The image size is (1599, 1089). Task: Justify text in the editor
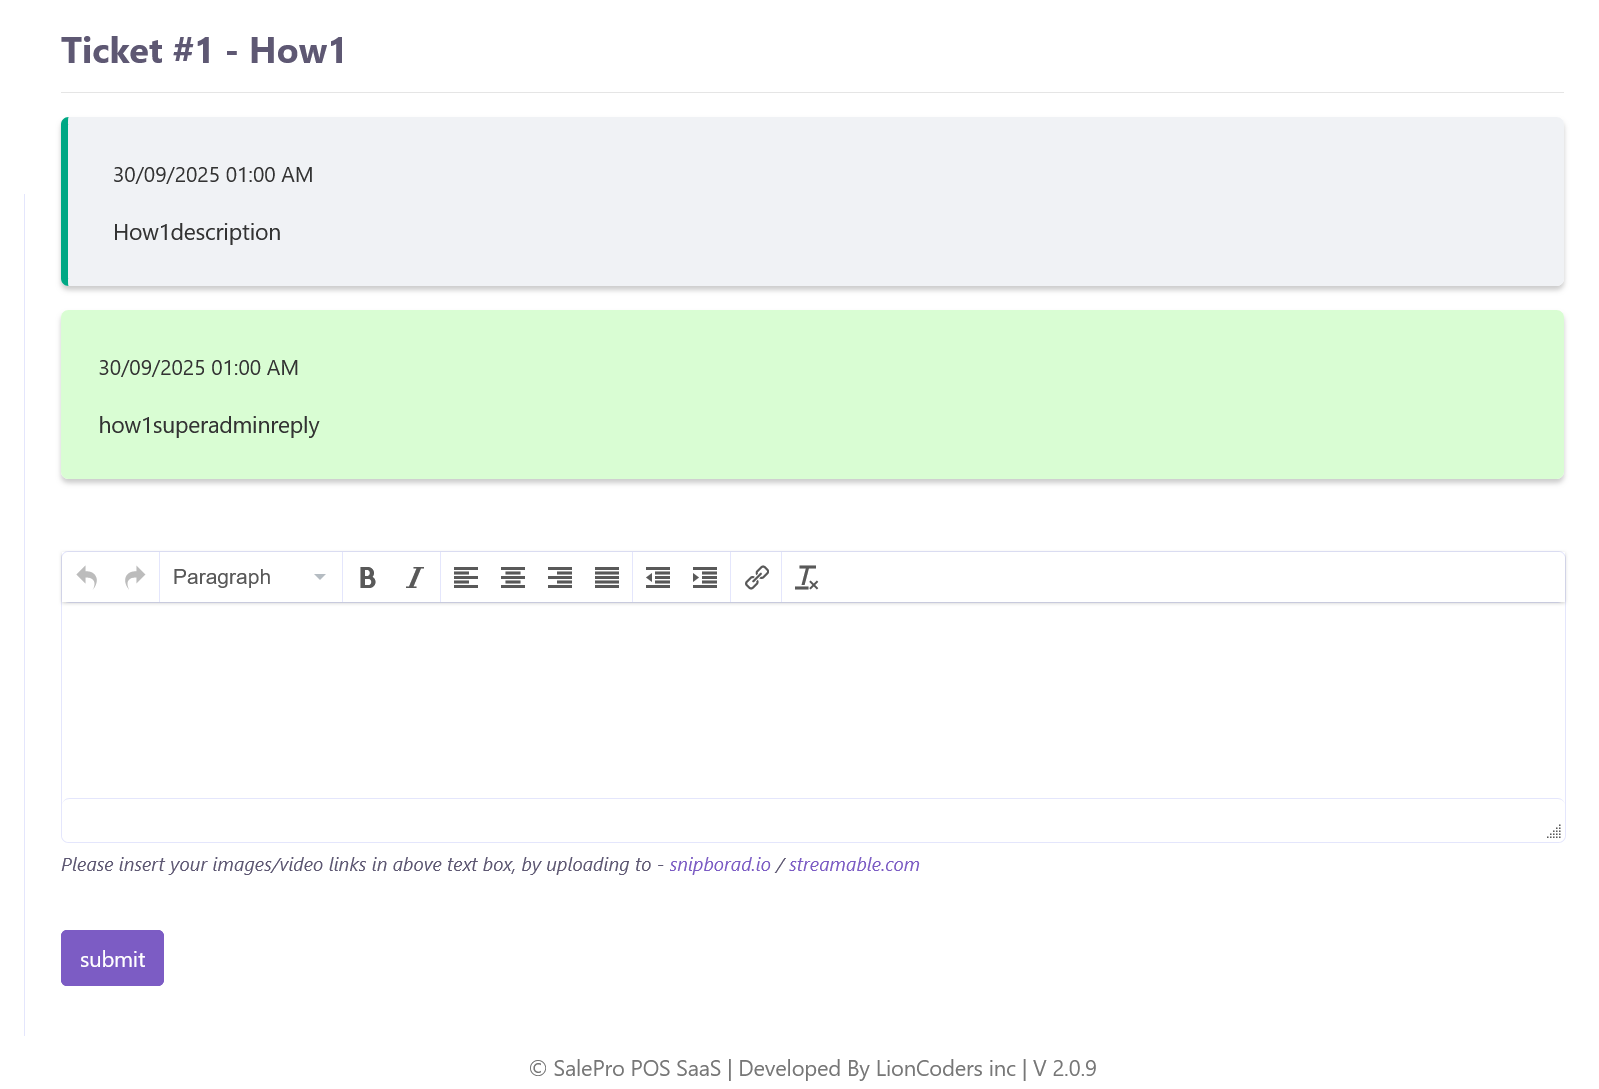[607, 577]
